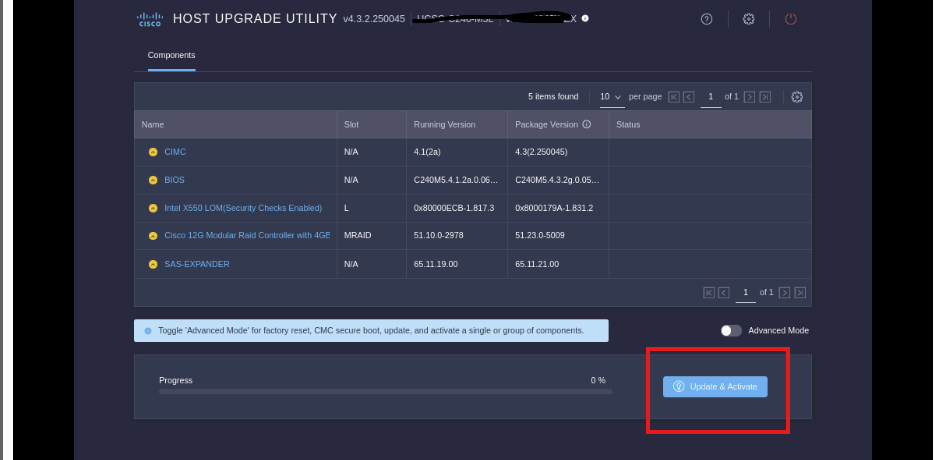This screenshot has width=935, height=460.
Task: Go to next page in top pagination
Action: (750, 97)
